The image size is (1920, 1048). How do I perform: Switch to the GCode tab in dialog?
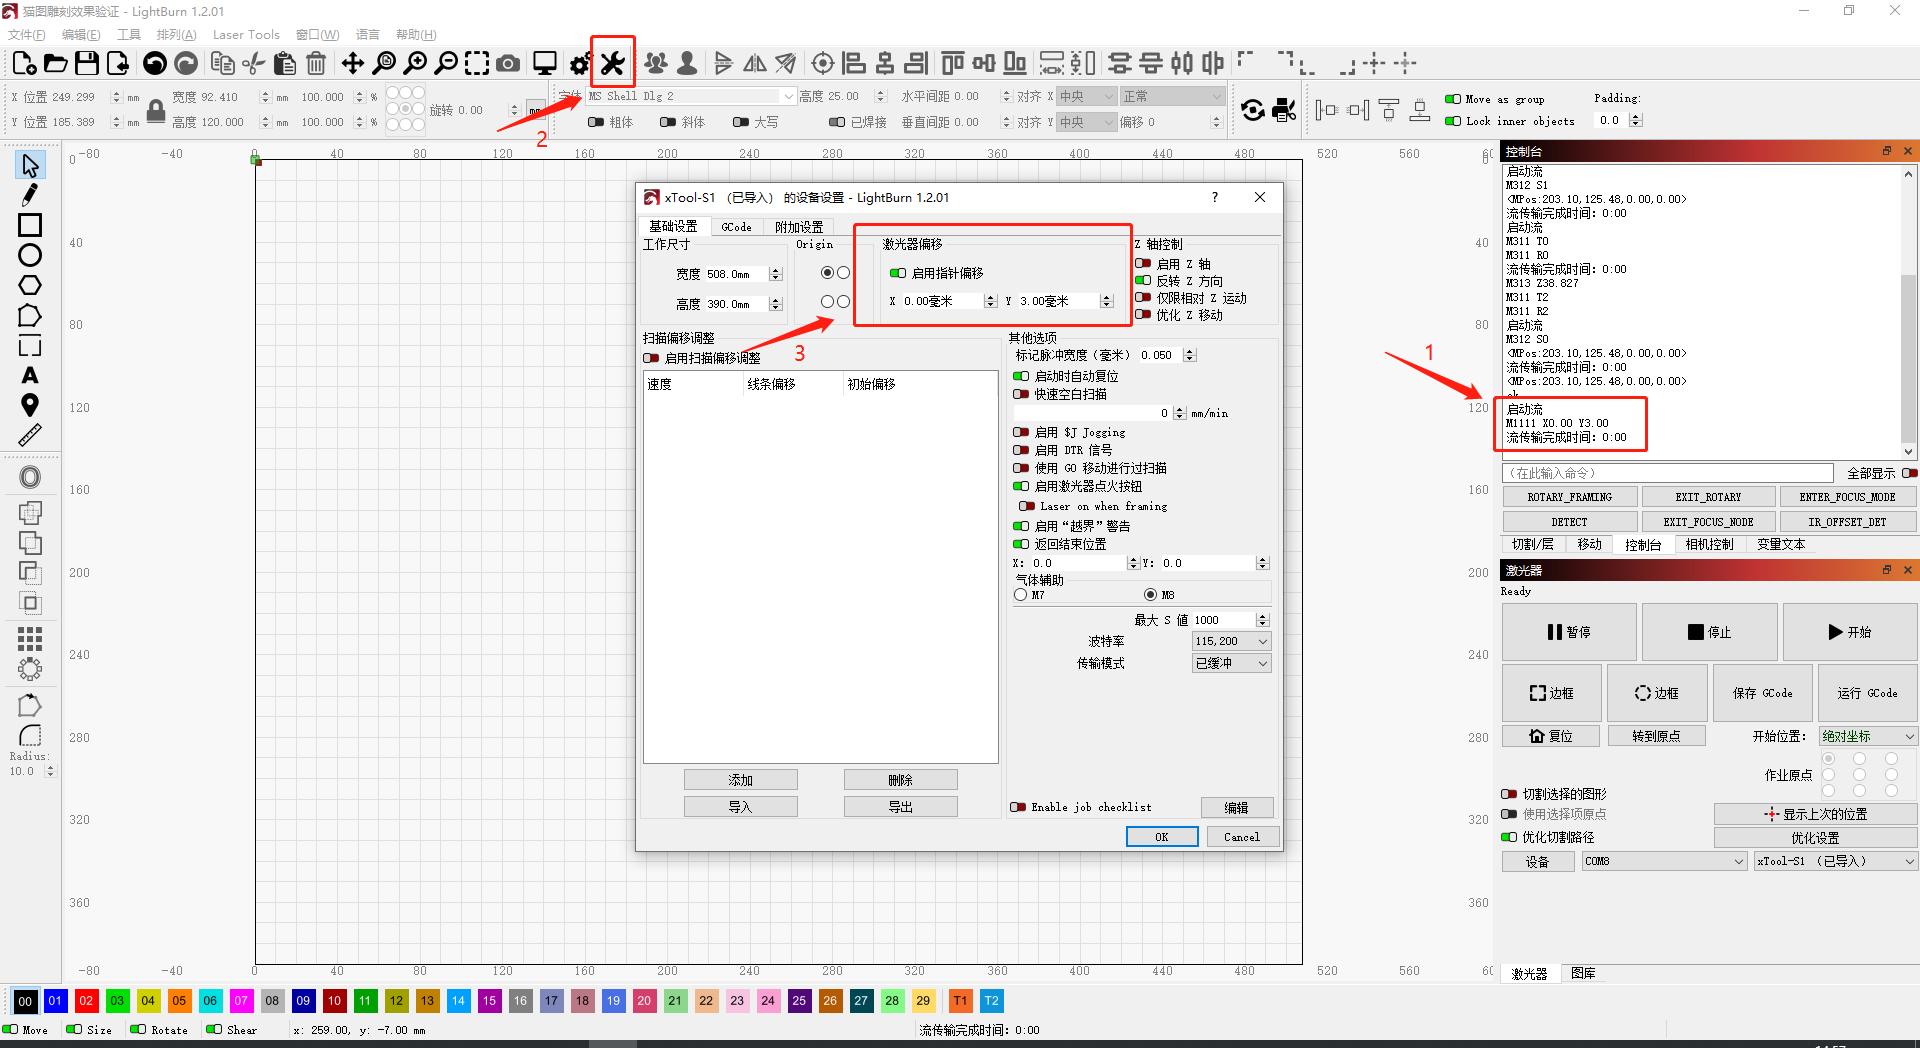[x=736, y=227]
